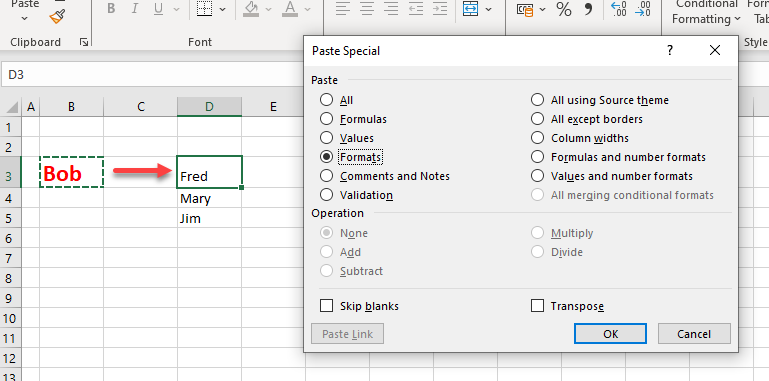Viewport: 769px width, 381px height.
Task: Decrease Decimal places
Action: click(642, 8)
